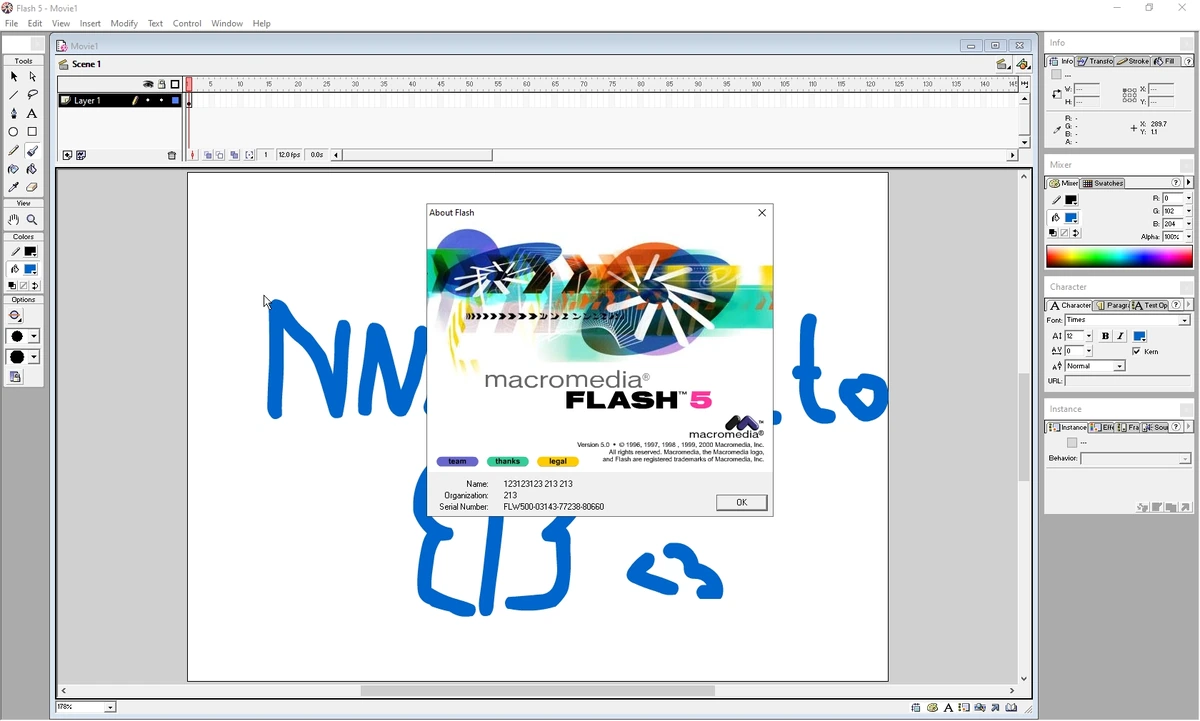The height and width of the screenshot is (721, 1200).
Task: Click the URL field in Character panel
Action: coord(1128,381)
